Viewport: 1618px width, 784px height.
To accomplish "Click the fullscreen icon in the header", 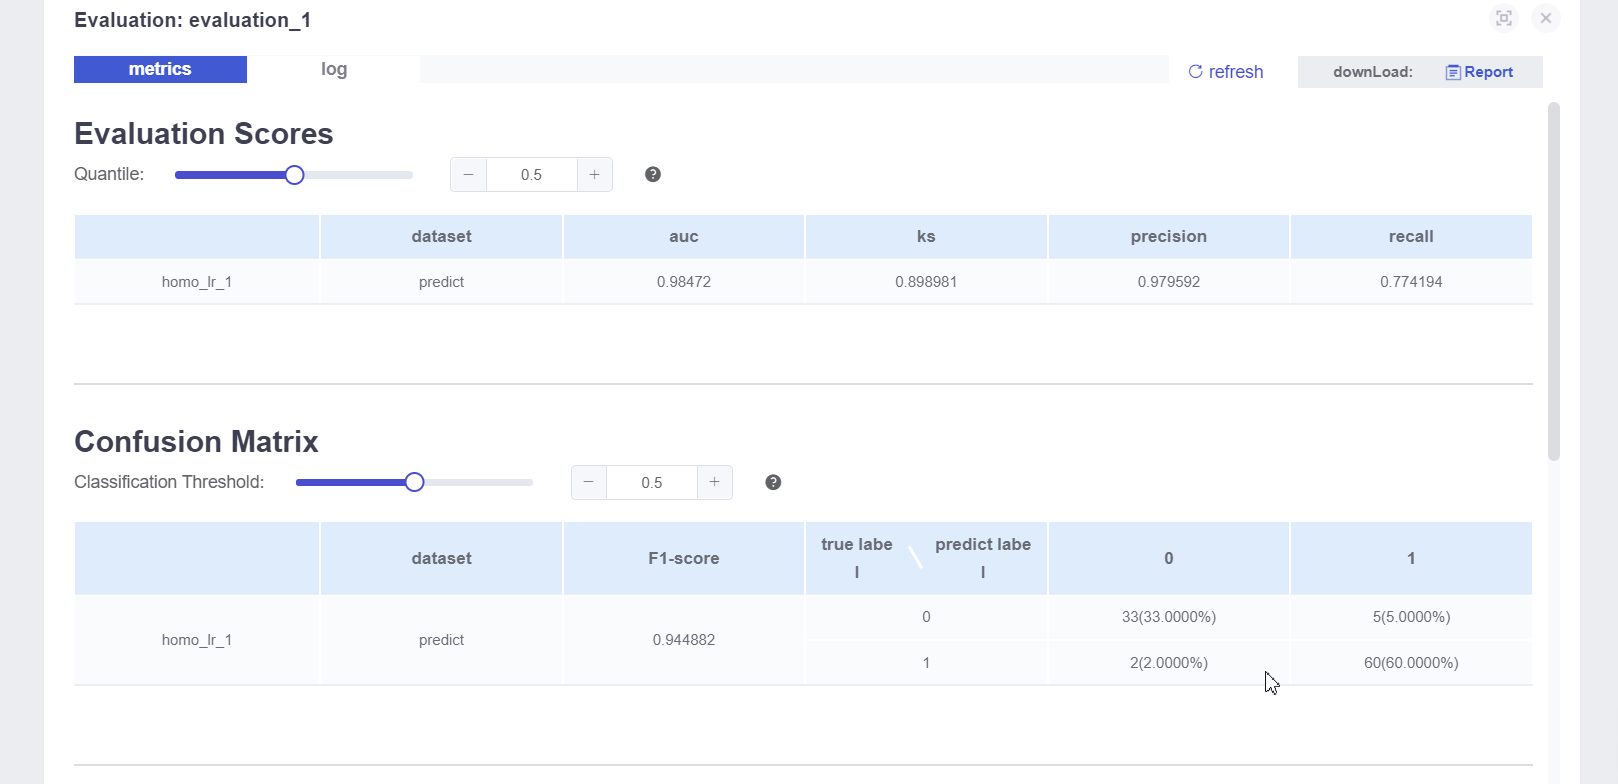I will coord(1504,18).
